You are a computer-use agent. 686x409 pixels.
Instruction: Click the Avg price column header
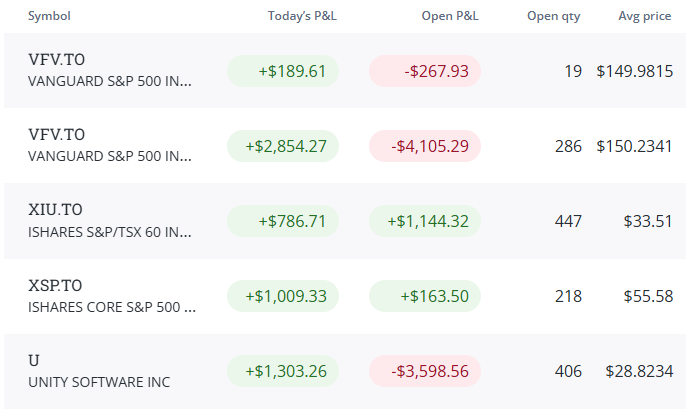644,16
